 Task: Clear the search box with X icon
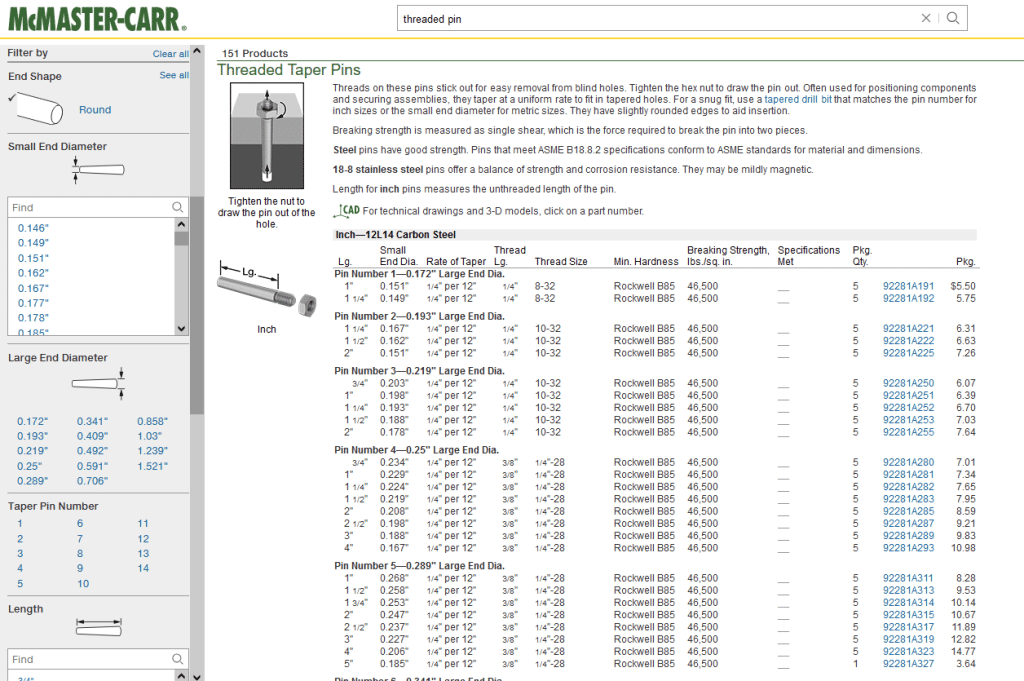[926, 18]
